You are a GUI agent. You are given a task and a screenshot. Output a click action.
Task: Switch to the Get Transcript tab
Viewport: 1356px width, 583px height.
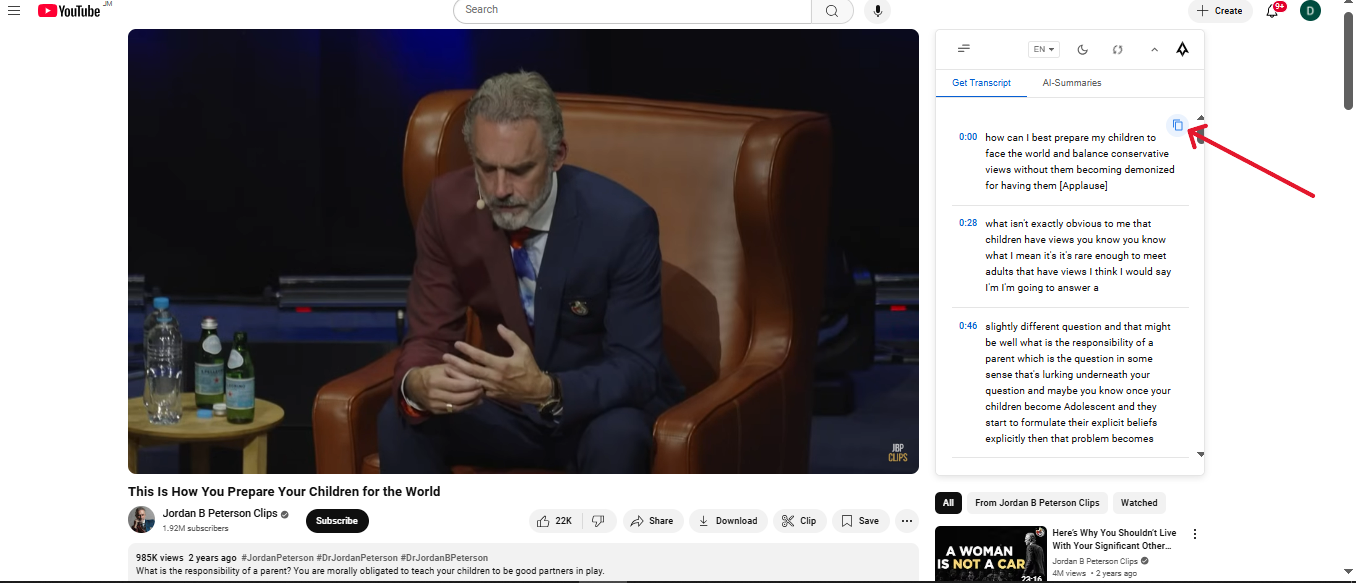point(981,83)
